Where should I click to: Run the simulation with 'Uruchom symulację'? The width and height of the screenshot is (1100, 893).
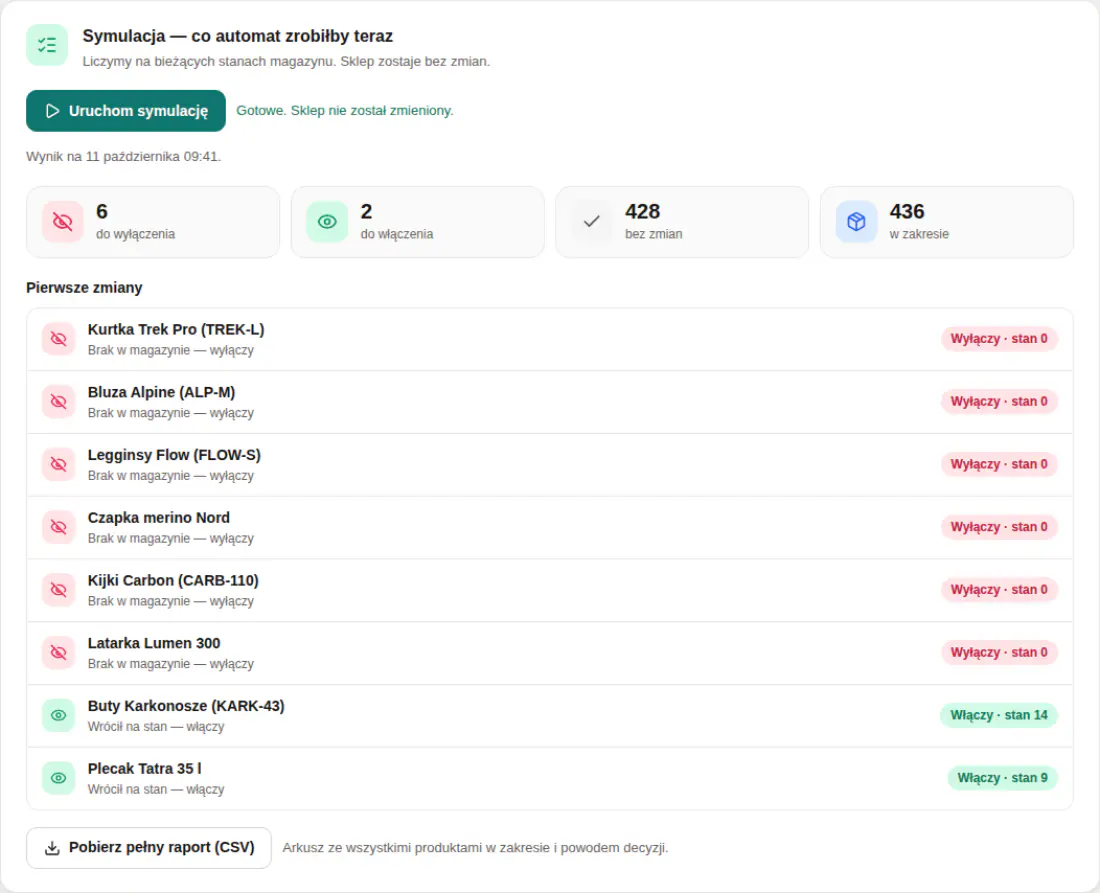pyautogui.click(x=126, y=111)
